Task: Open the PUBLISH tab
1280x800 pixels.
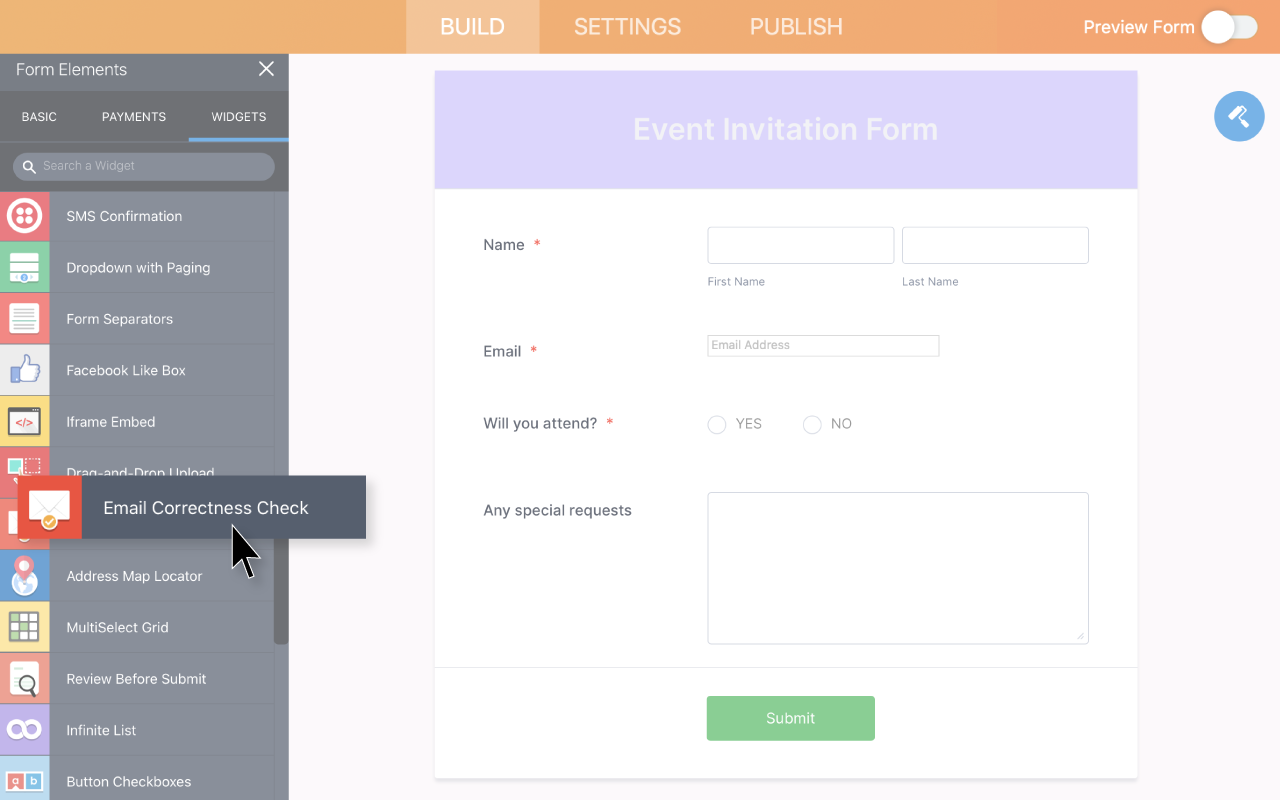Action: point(796,27)
